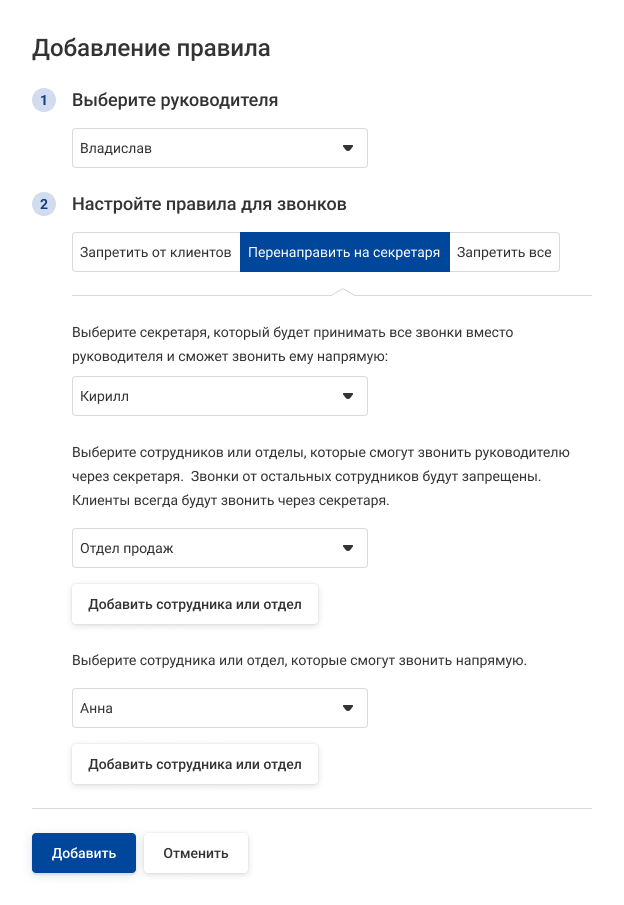Click the arrow icon in the Кирилл dropdown
Viewport: 624px width, 905px height.
click(x=348, y=396)
